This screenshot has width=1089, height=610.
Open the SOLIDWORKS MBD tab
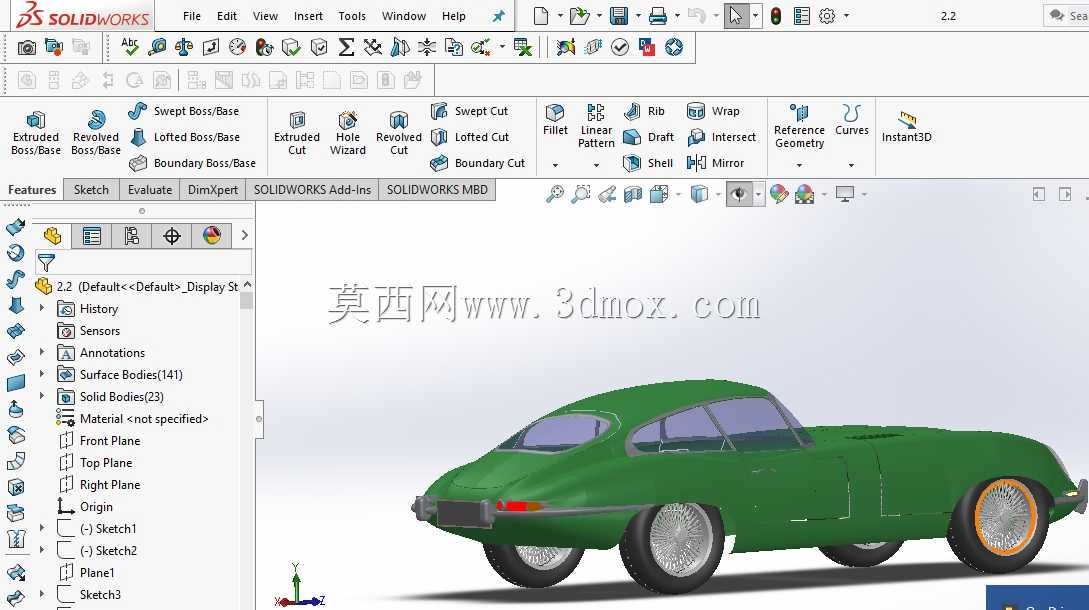pos(437,190)
